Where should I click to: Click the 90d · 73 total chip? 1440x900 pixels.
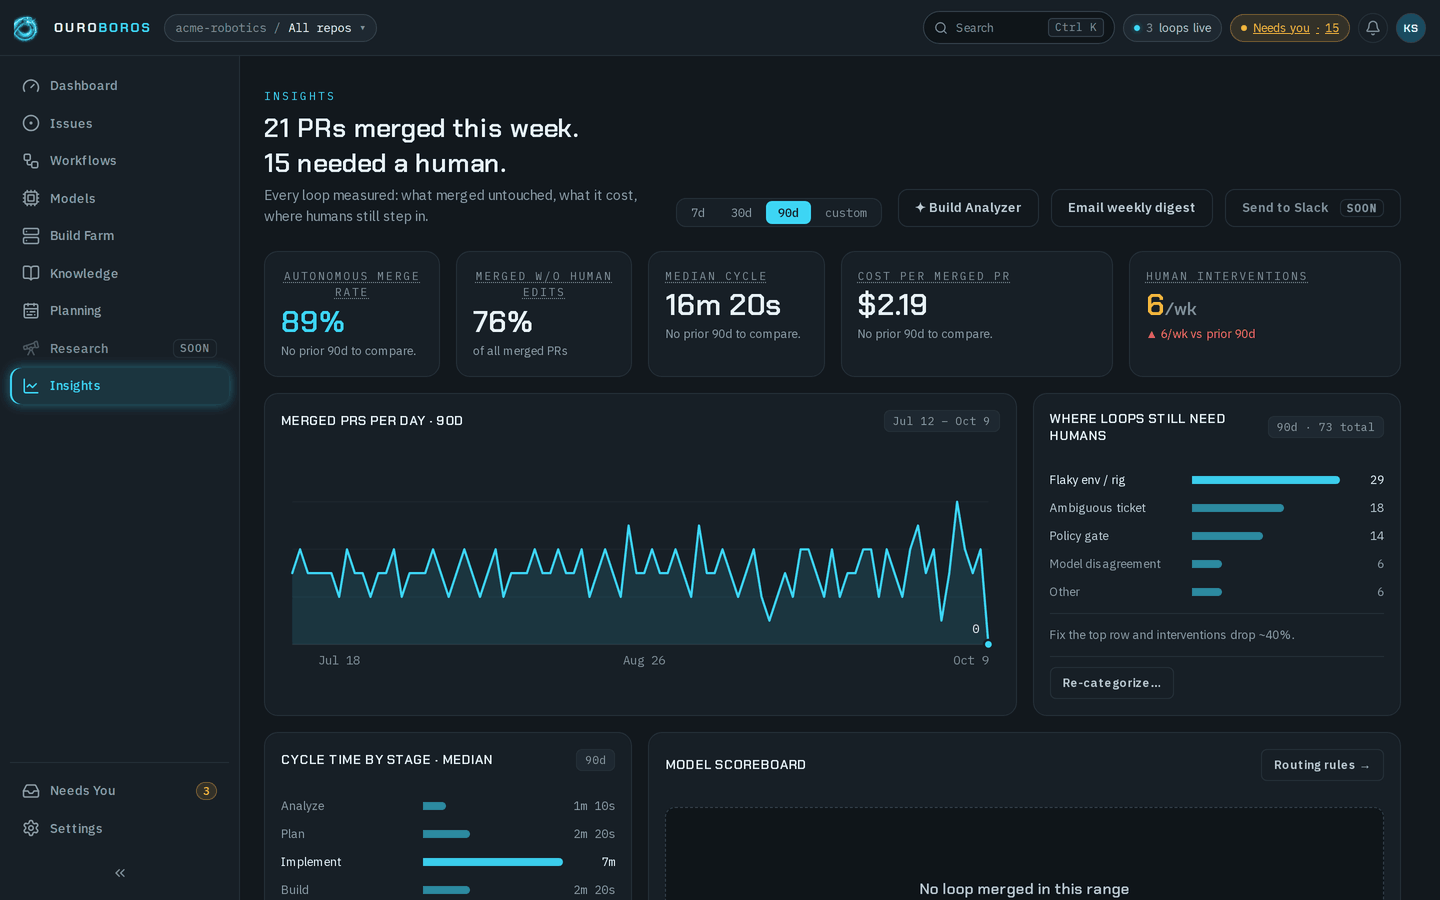1325,427
